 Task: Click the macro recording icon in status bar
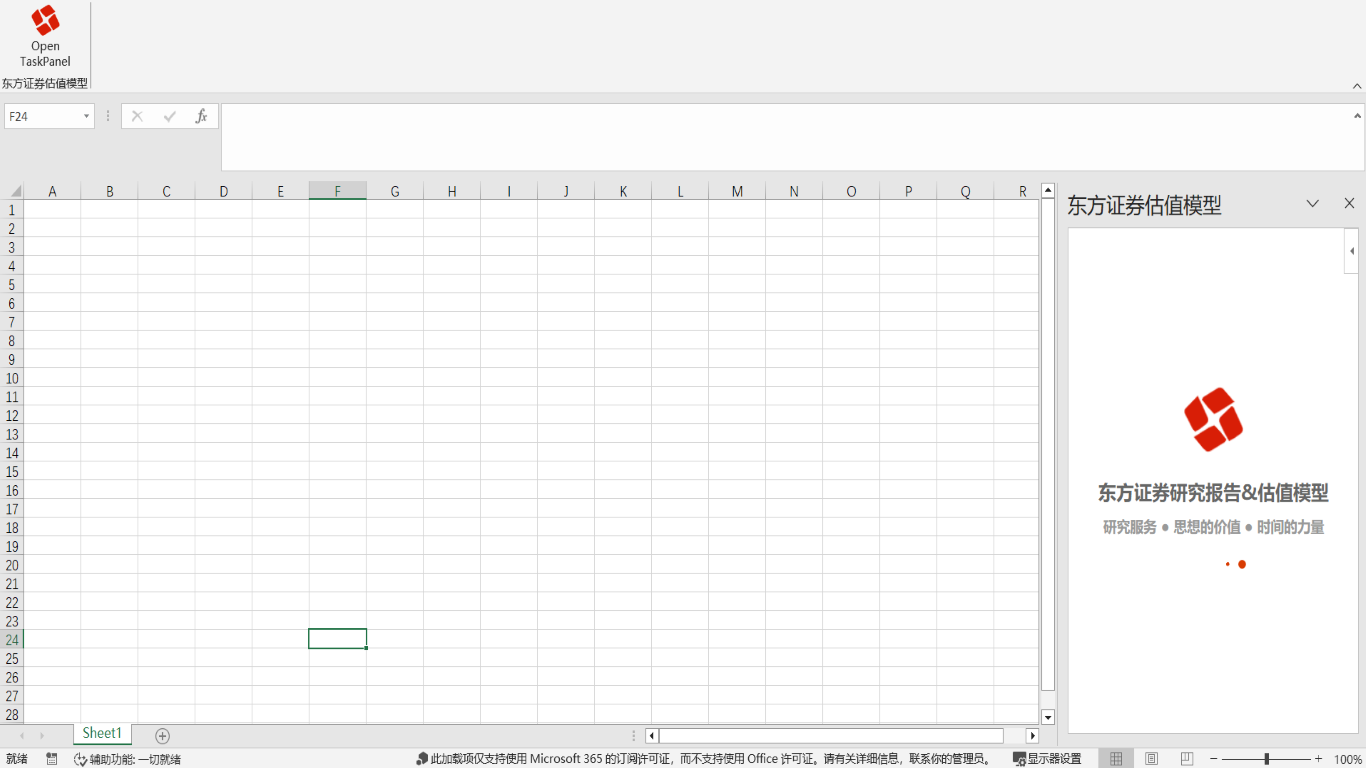click(x=52, y=759)
